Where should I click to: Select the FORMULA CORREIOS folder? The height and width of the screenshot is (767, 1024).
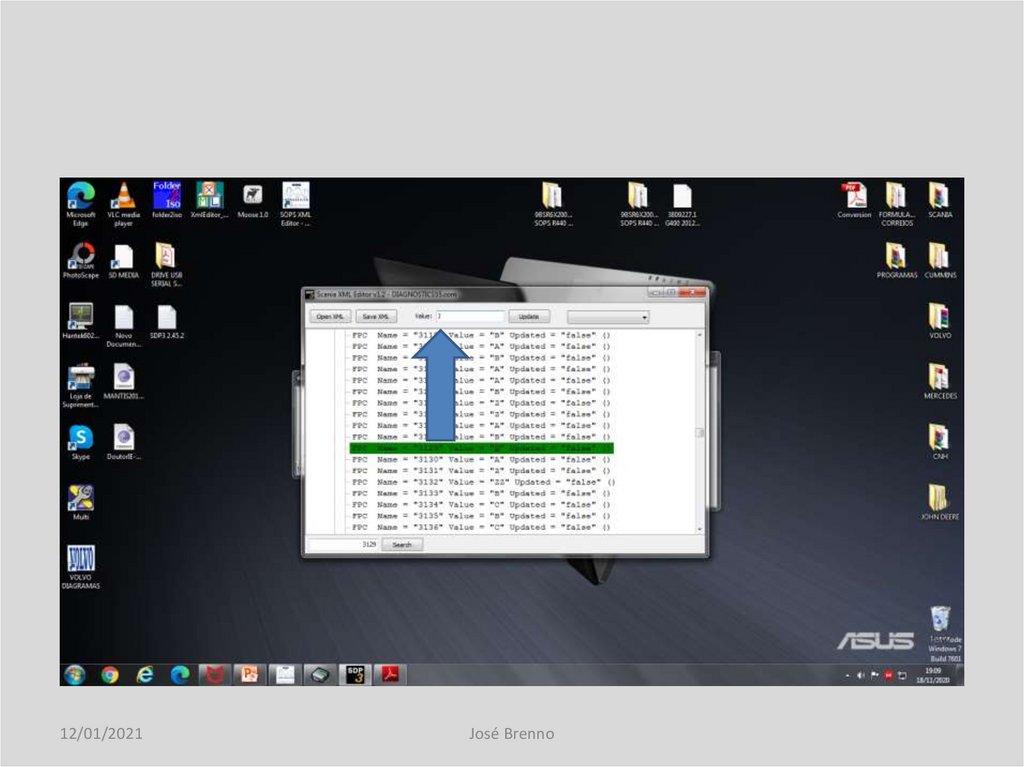(897, 204)
